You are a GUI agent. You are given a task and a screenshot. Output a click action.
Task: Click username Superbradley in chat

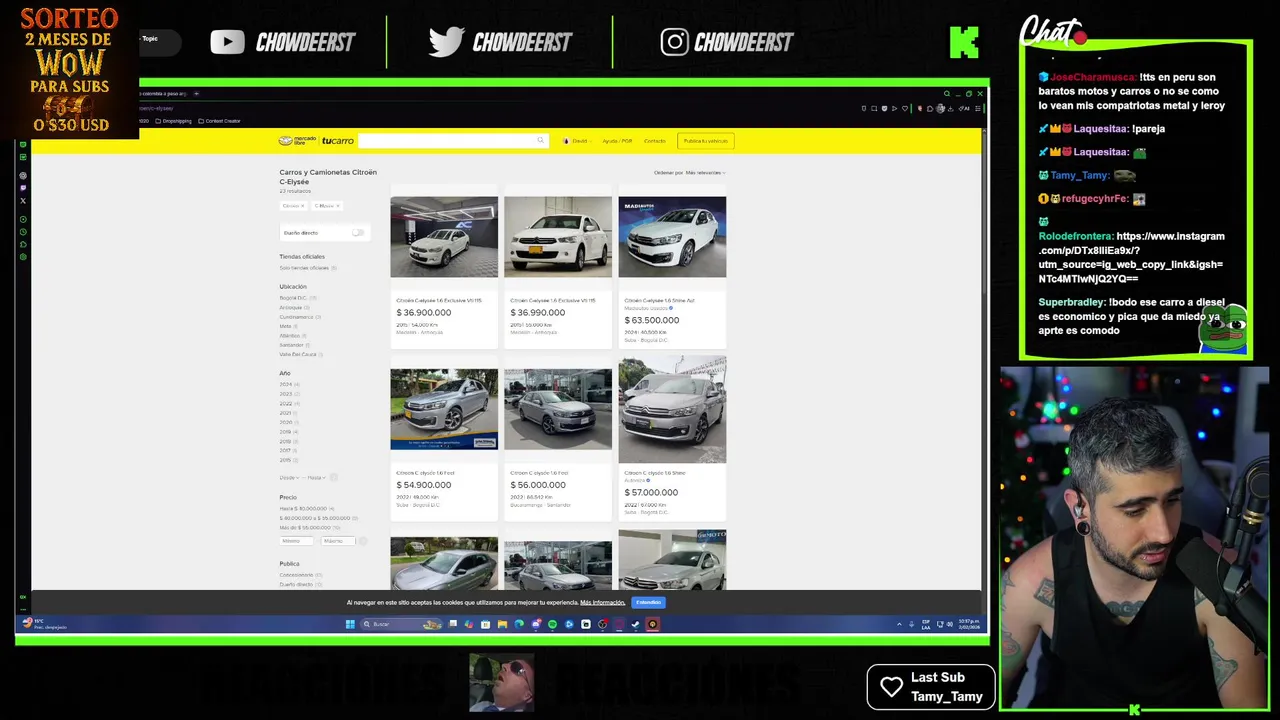point(1071,302)
